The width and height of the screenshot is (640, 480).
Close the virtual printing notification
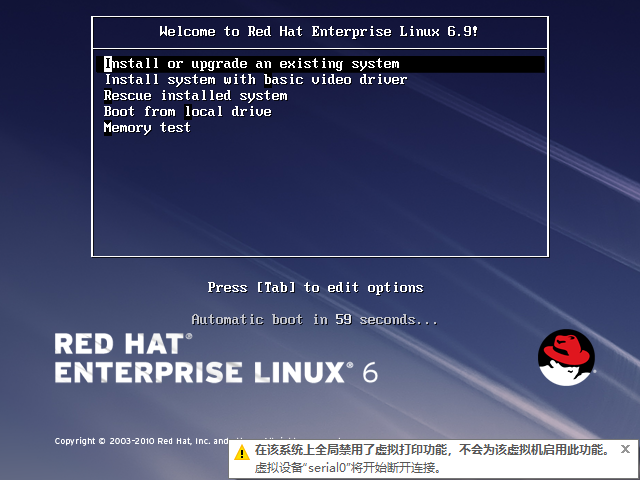pyautogui.click(x=625, y=449)
